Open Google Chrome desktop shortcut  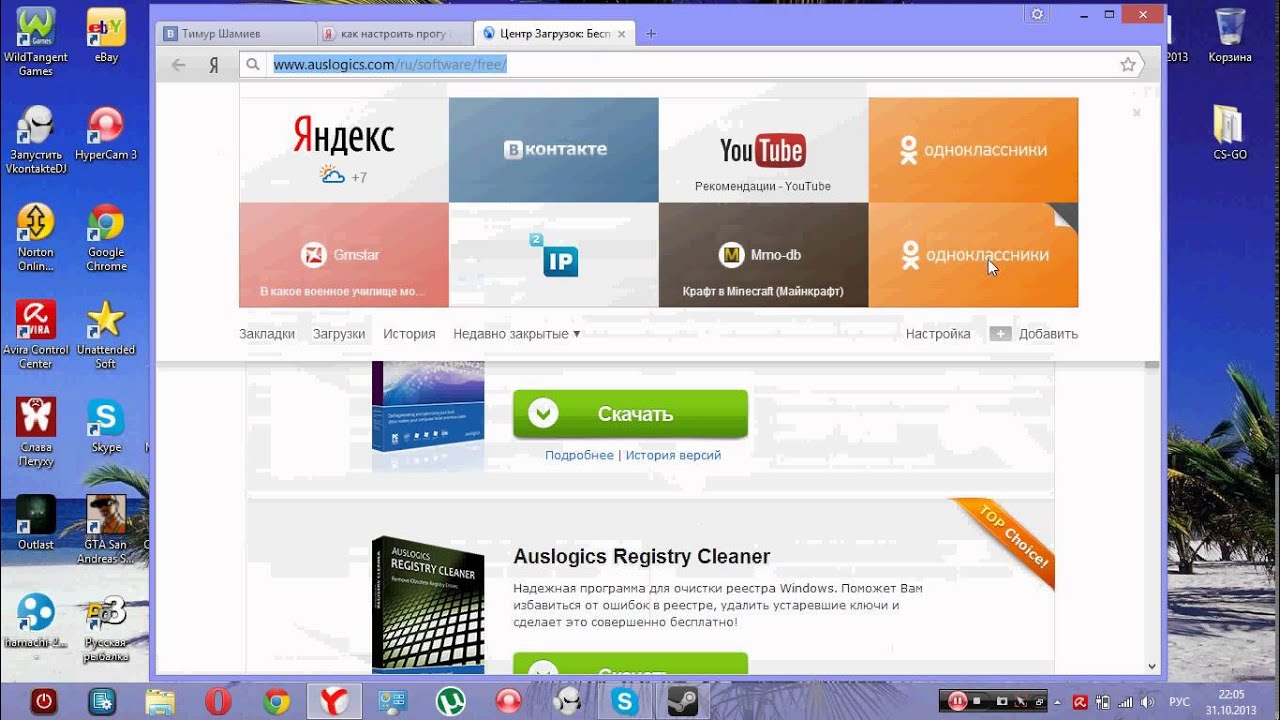[106, 237]
